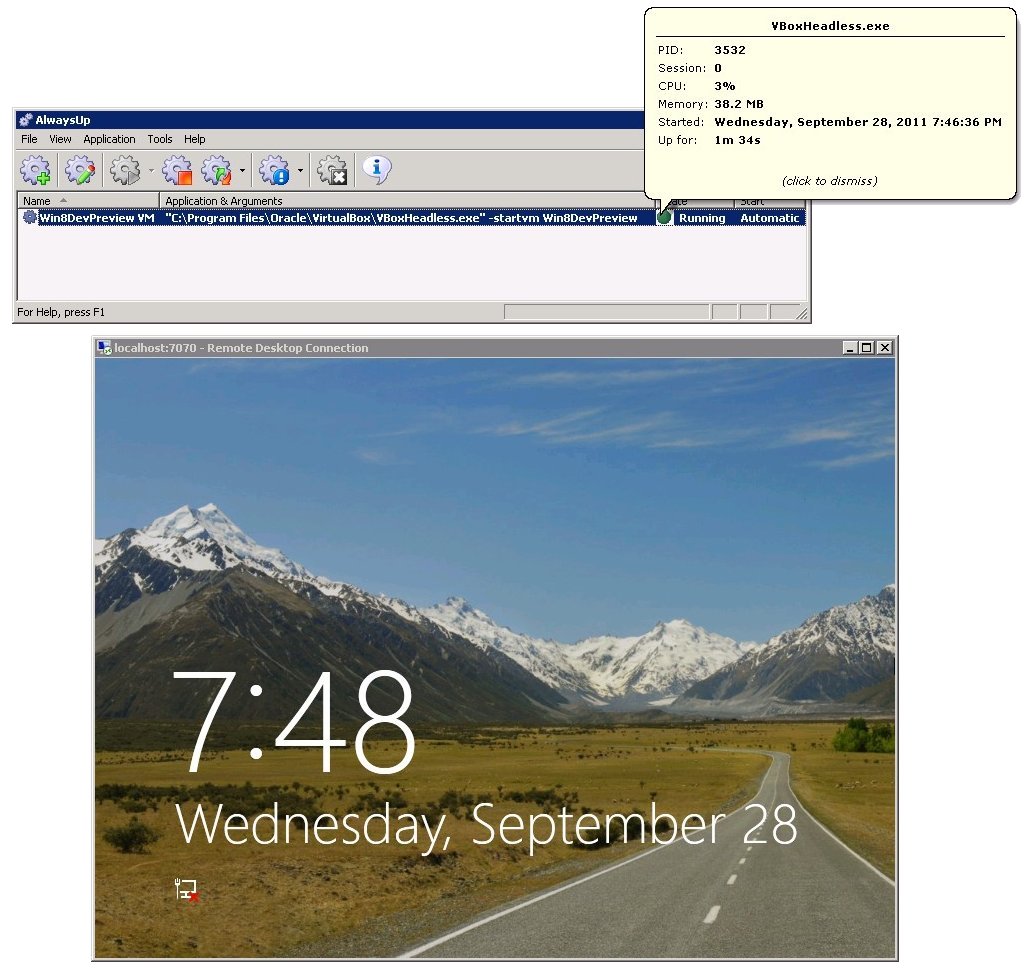Open the Application menu
Viewport: 1032px width, 972px height.
tap(109, 139)
